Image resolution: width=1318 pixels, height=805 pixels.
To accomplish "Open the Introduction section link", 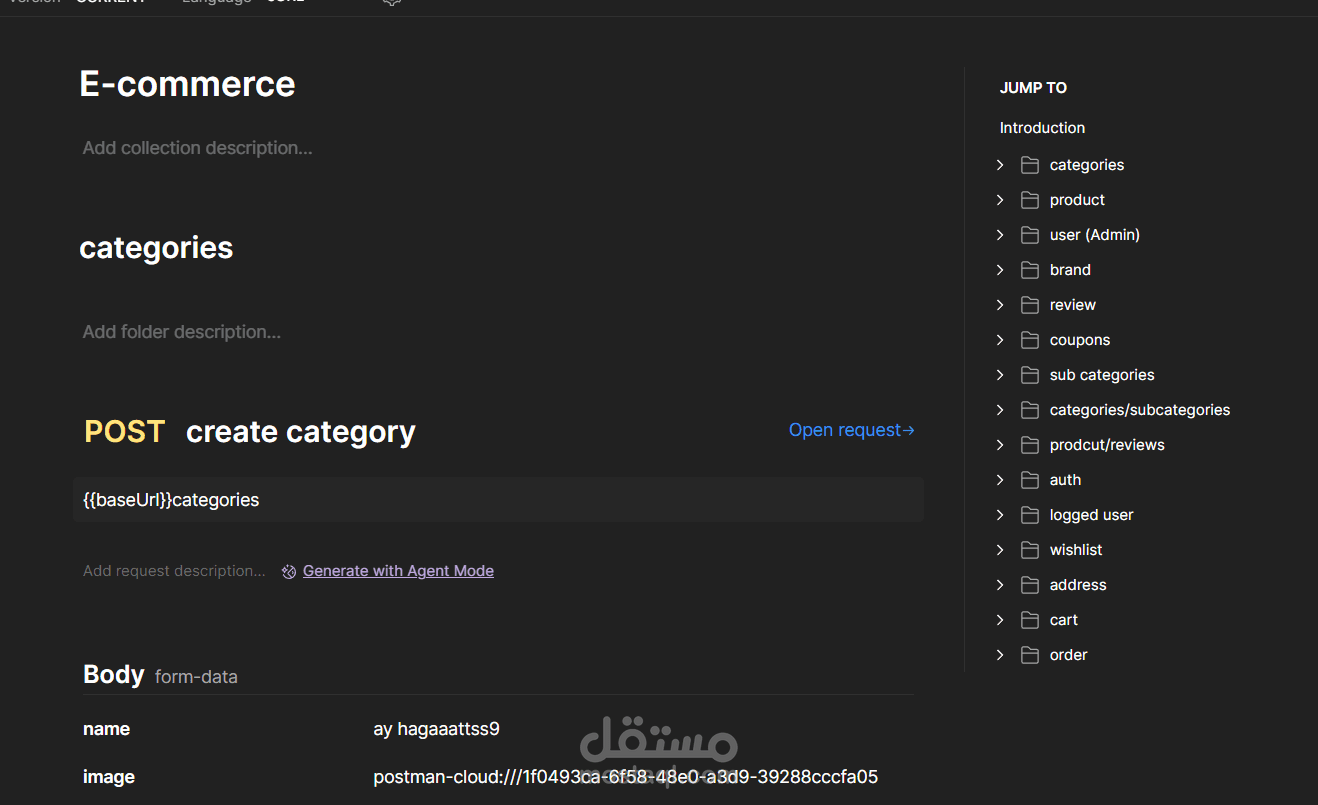I will pos(1042,128).
